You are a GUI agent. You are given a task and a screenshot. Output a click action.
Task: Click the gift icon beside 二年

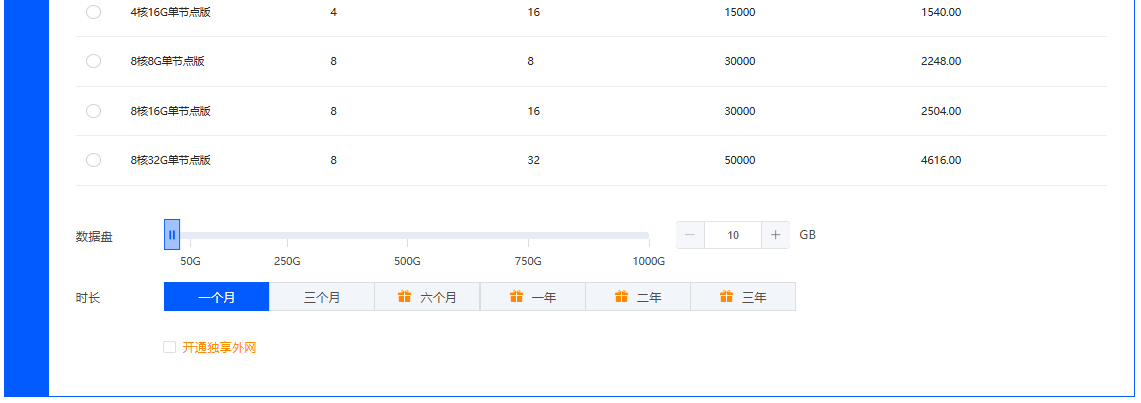622,297
